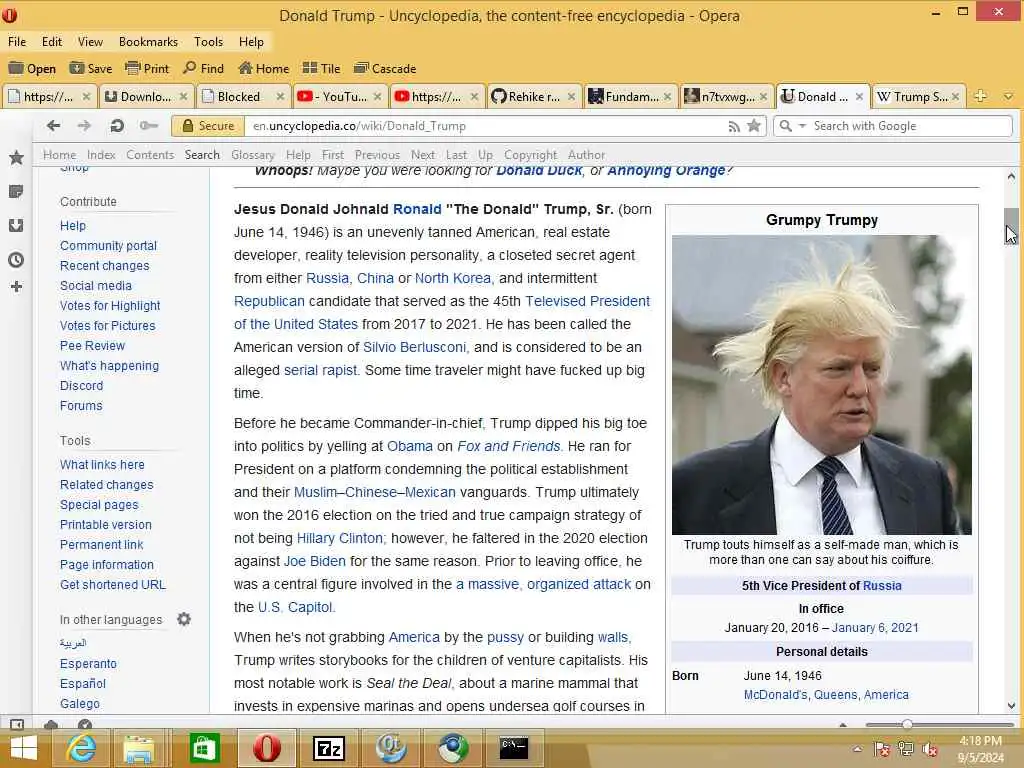The height and width of the screenshot is (768, 1024).
Task: Open the Notes panel in the sidebar
Action: point(16,192)
